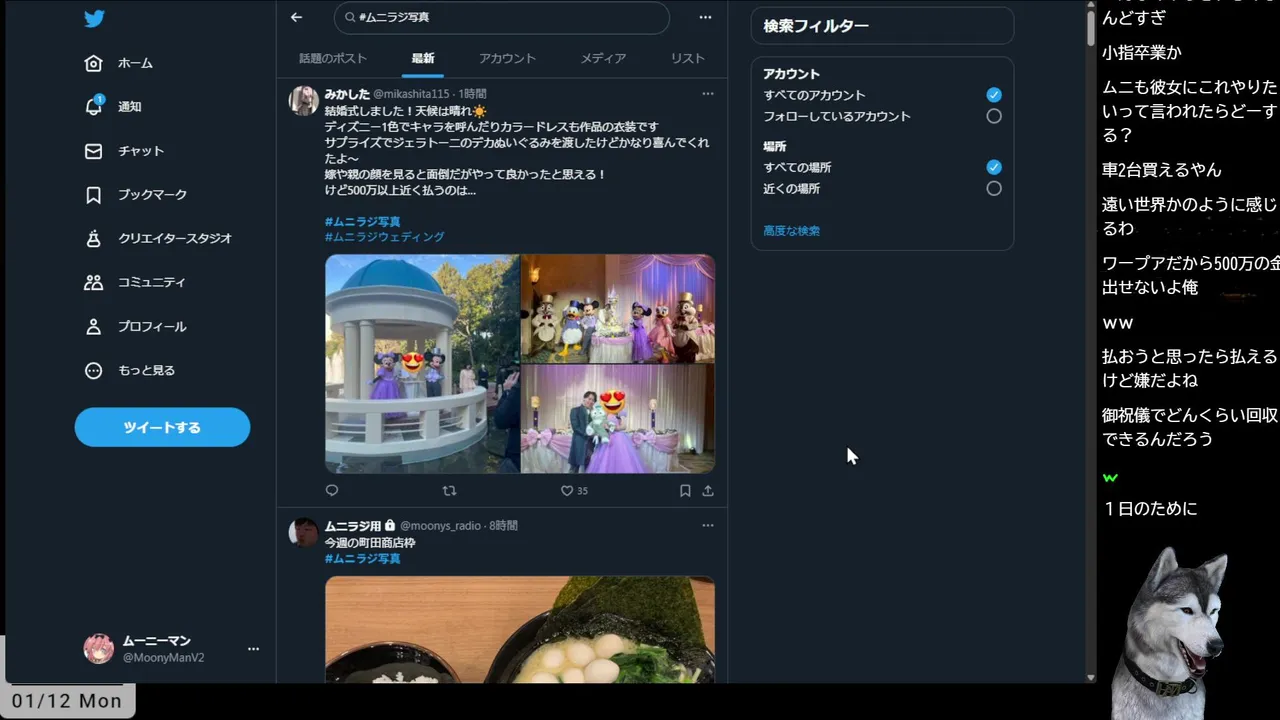
Task: Select 'すべての場所' radio option
Action: (993, 167)
